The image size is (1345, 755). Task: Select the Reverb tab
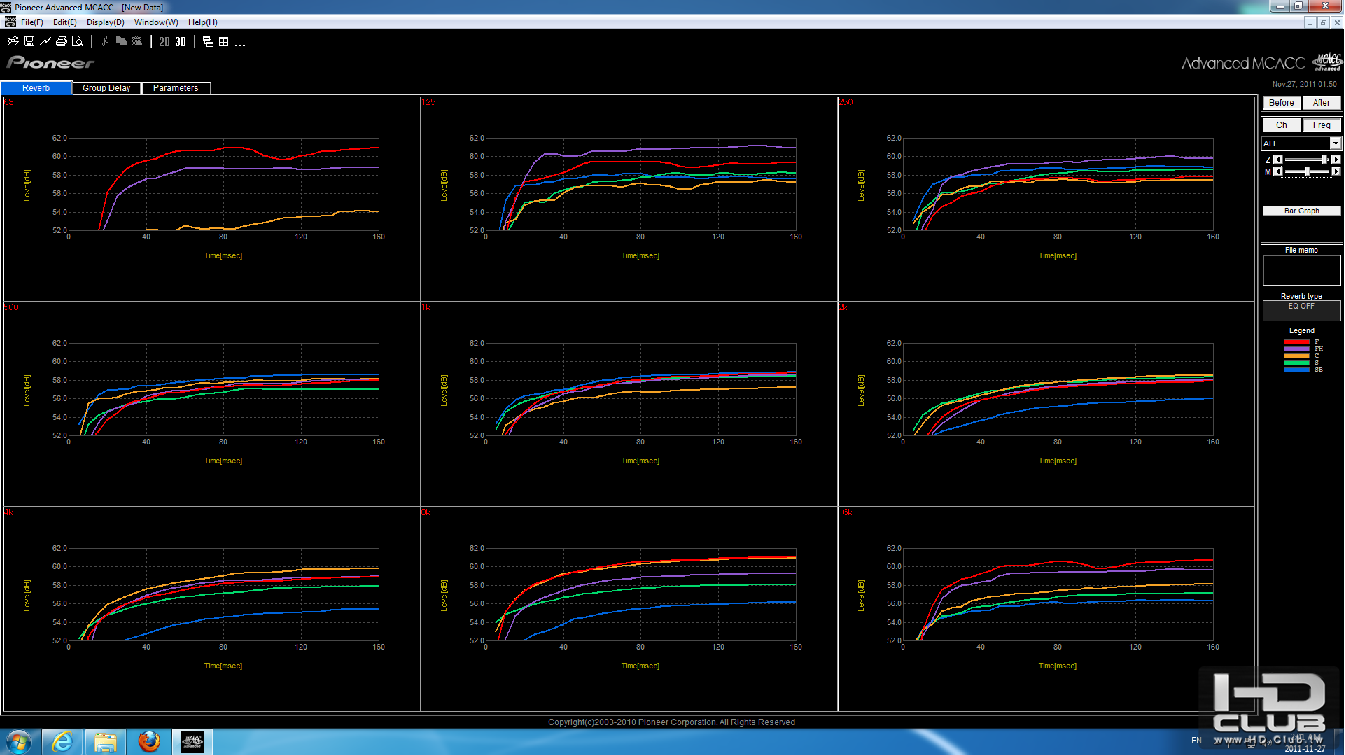37,88
